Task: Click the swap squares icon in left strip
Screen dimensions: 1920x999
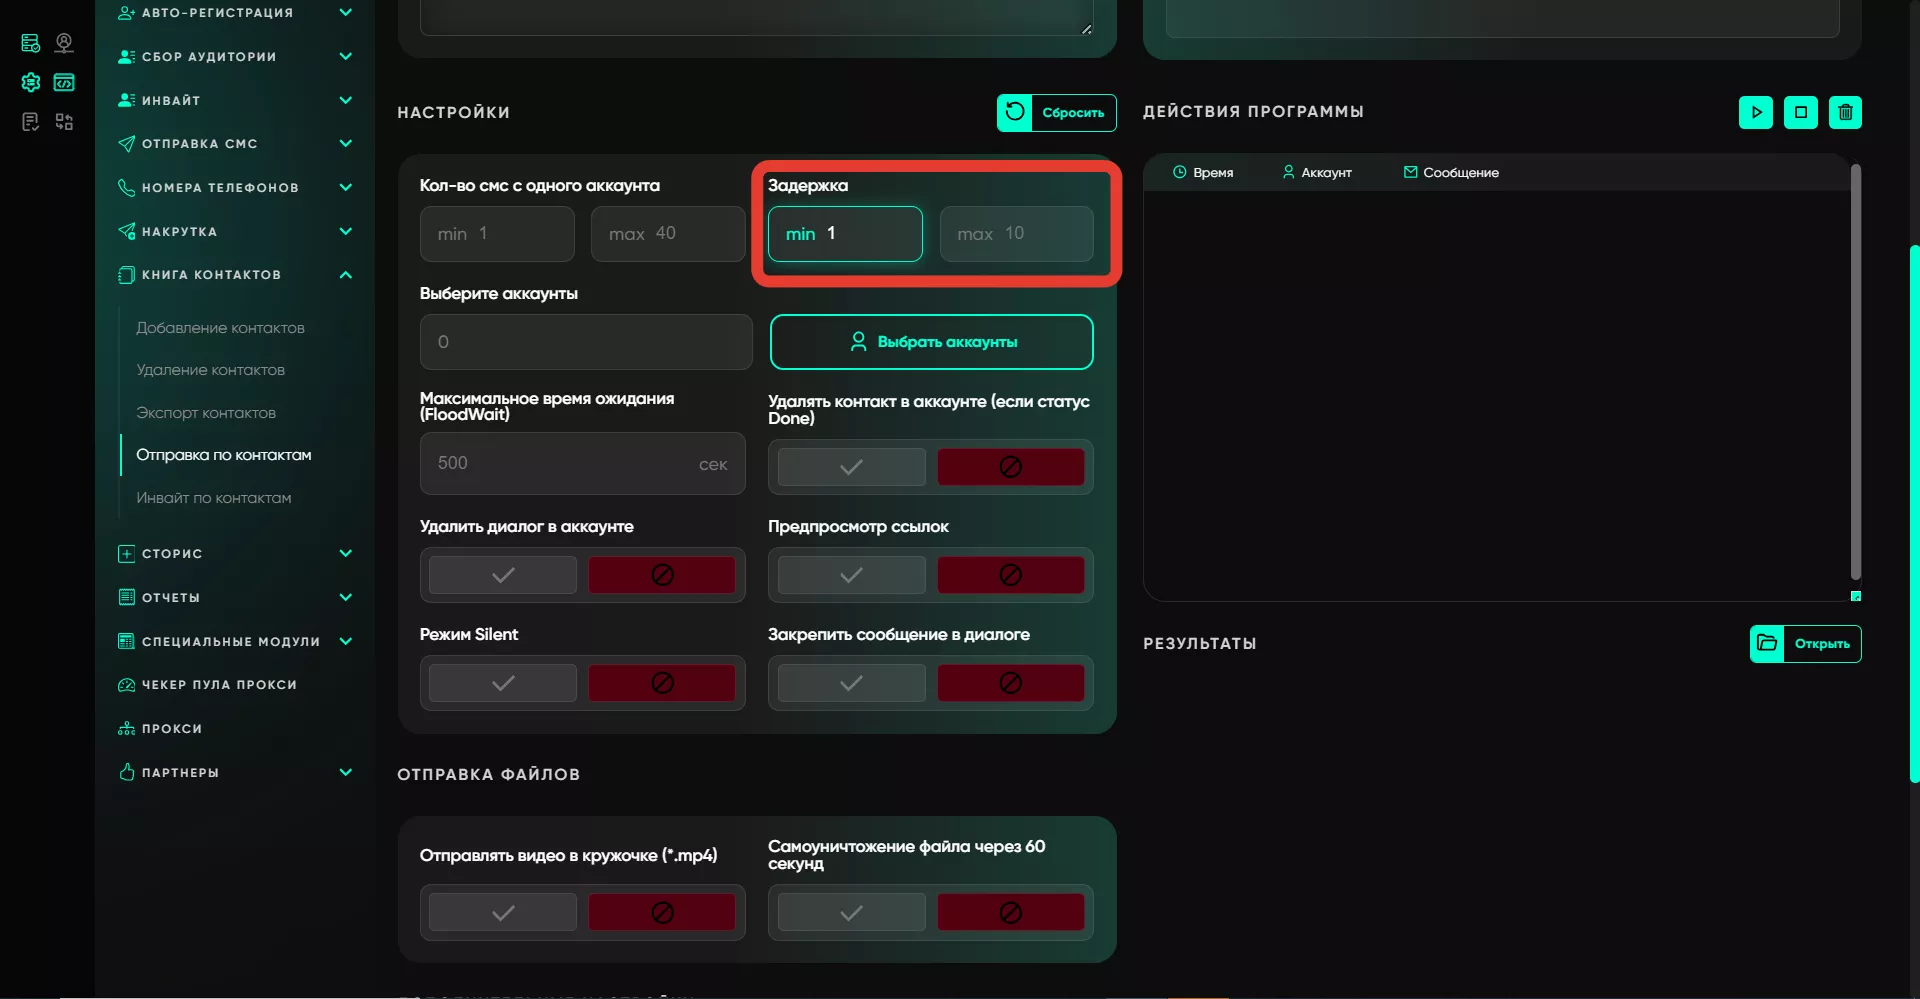Action: click(x=64, y=122)
